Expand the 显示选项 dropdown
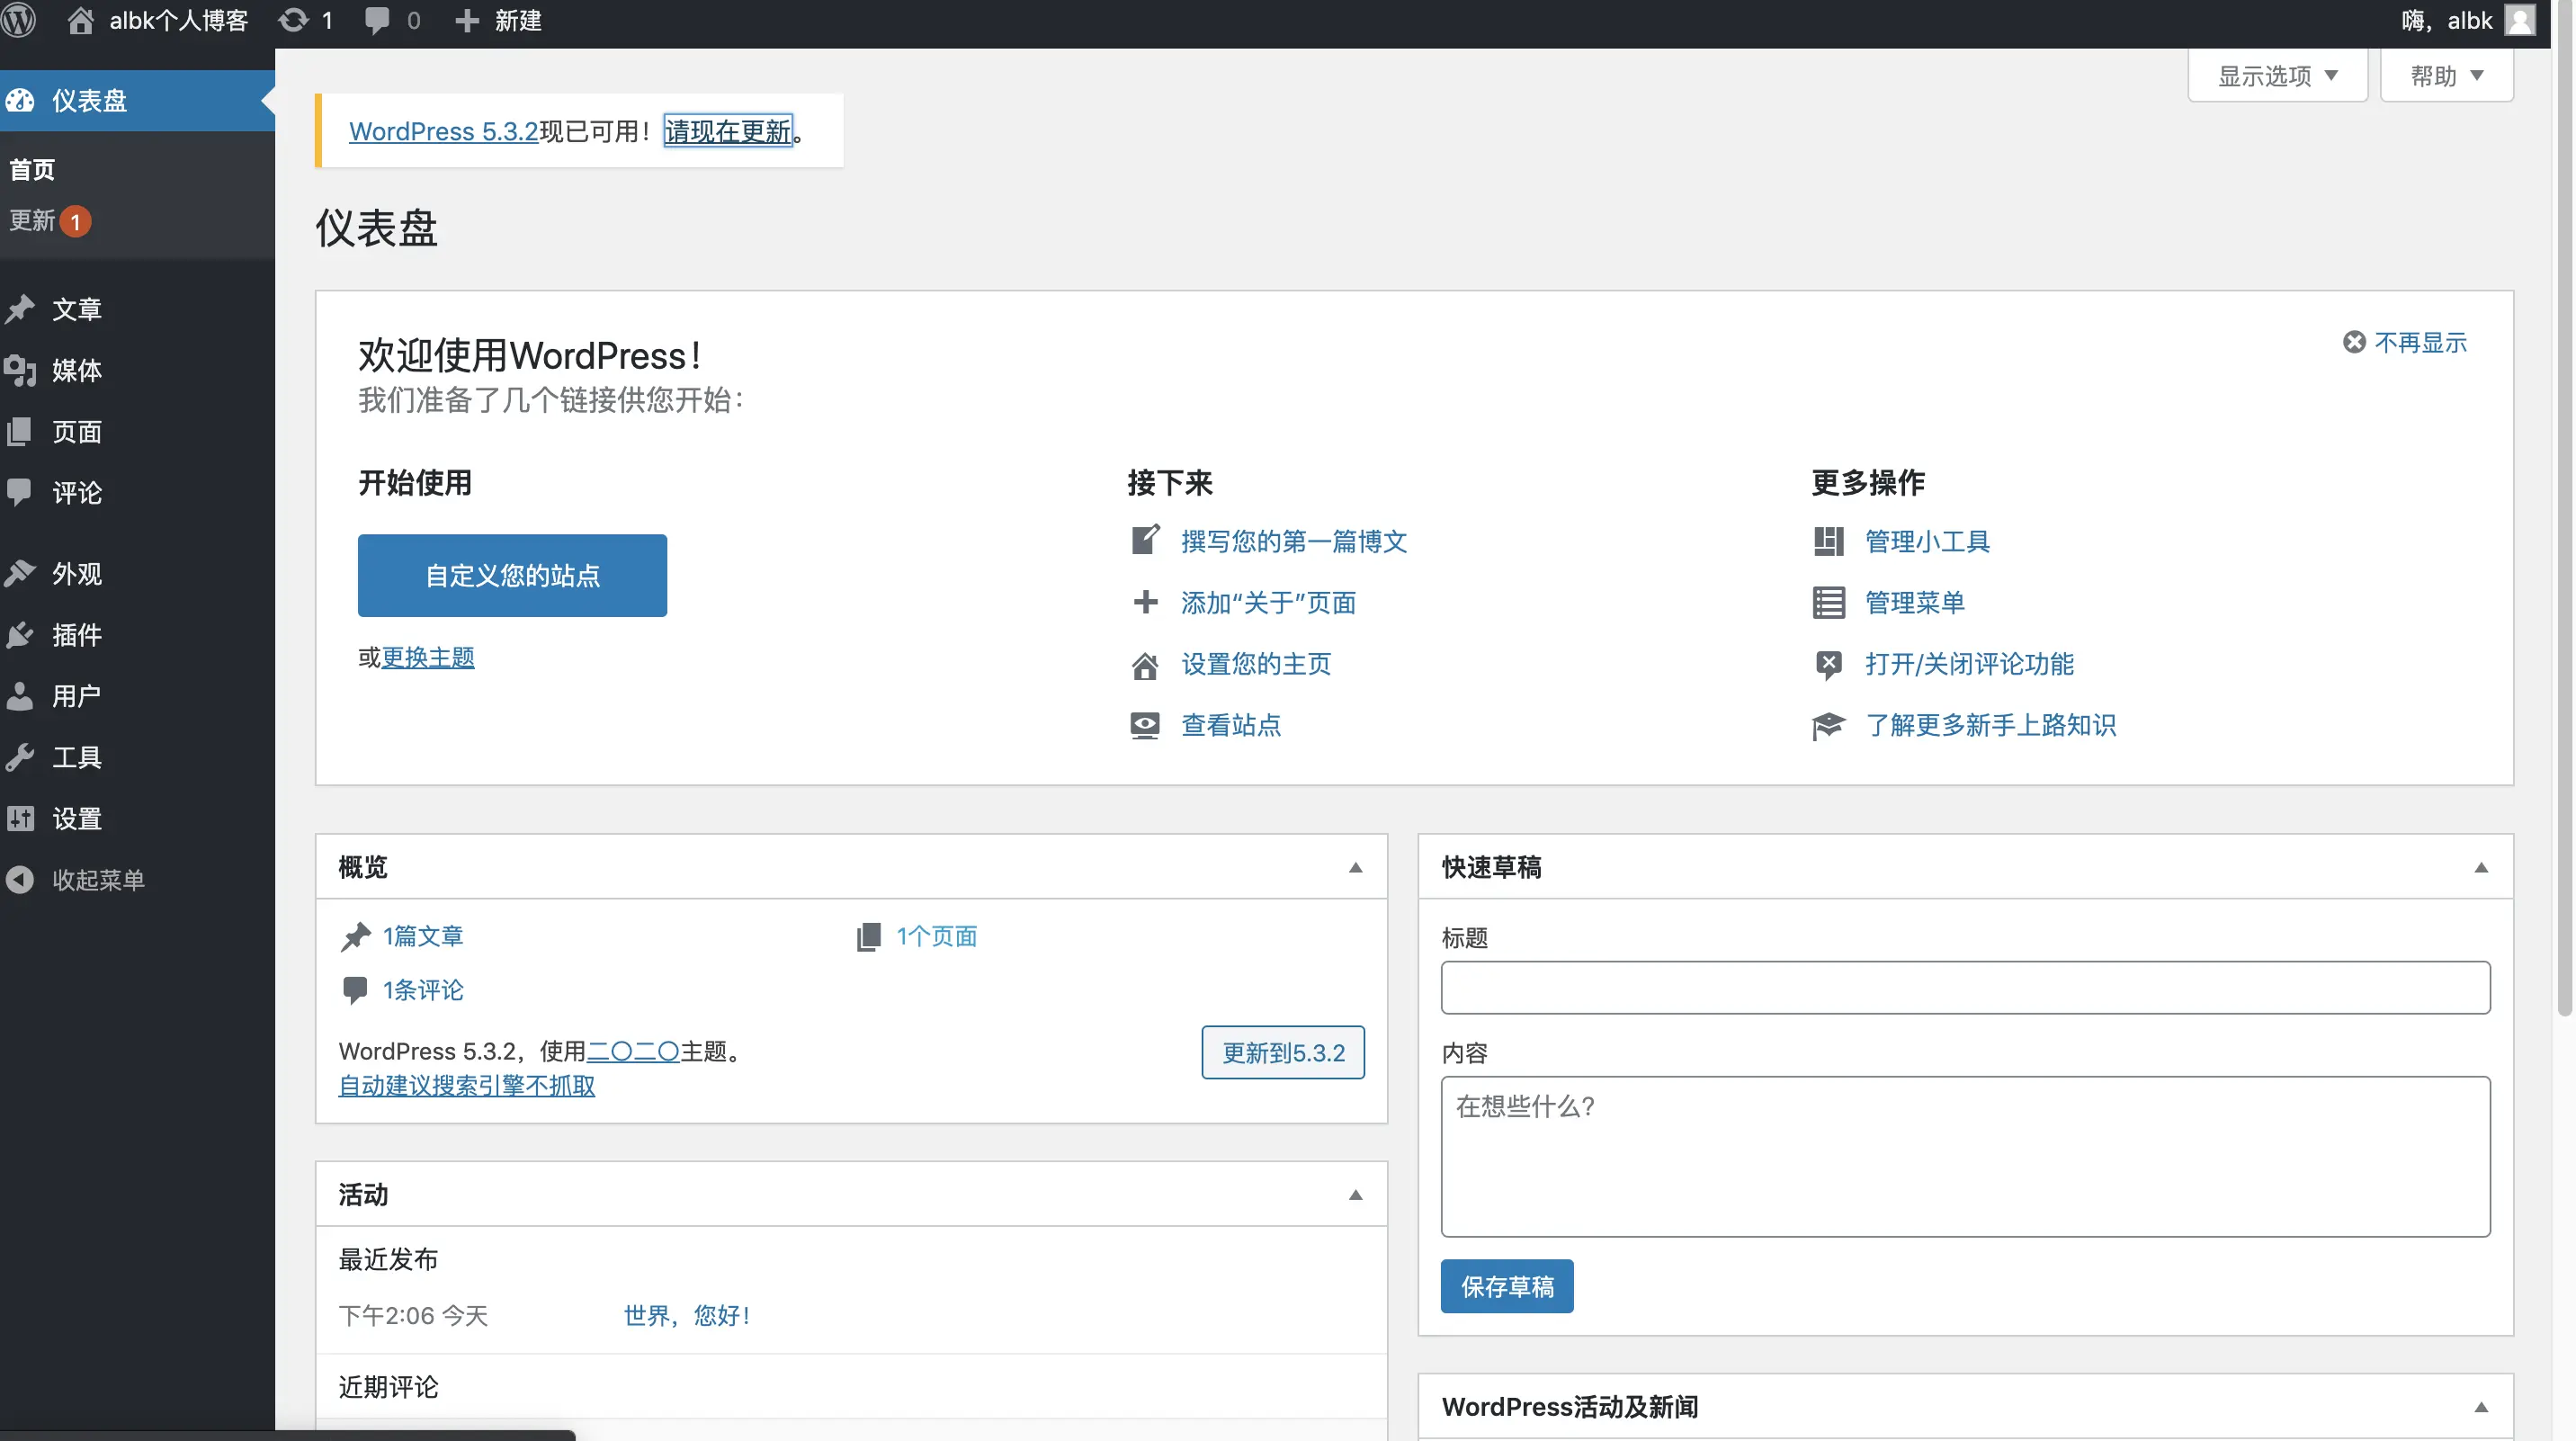This screenshot has height=1441, width=2576. coord(2277,77)
